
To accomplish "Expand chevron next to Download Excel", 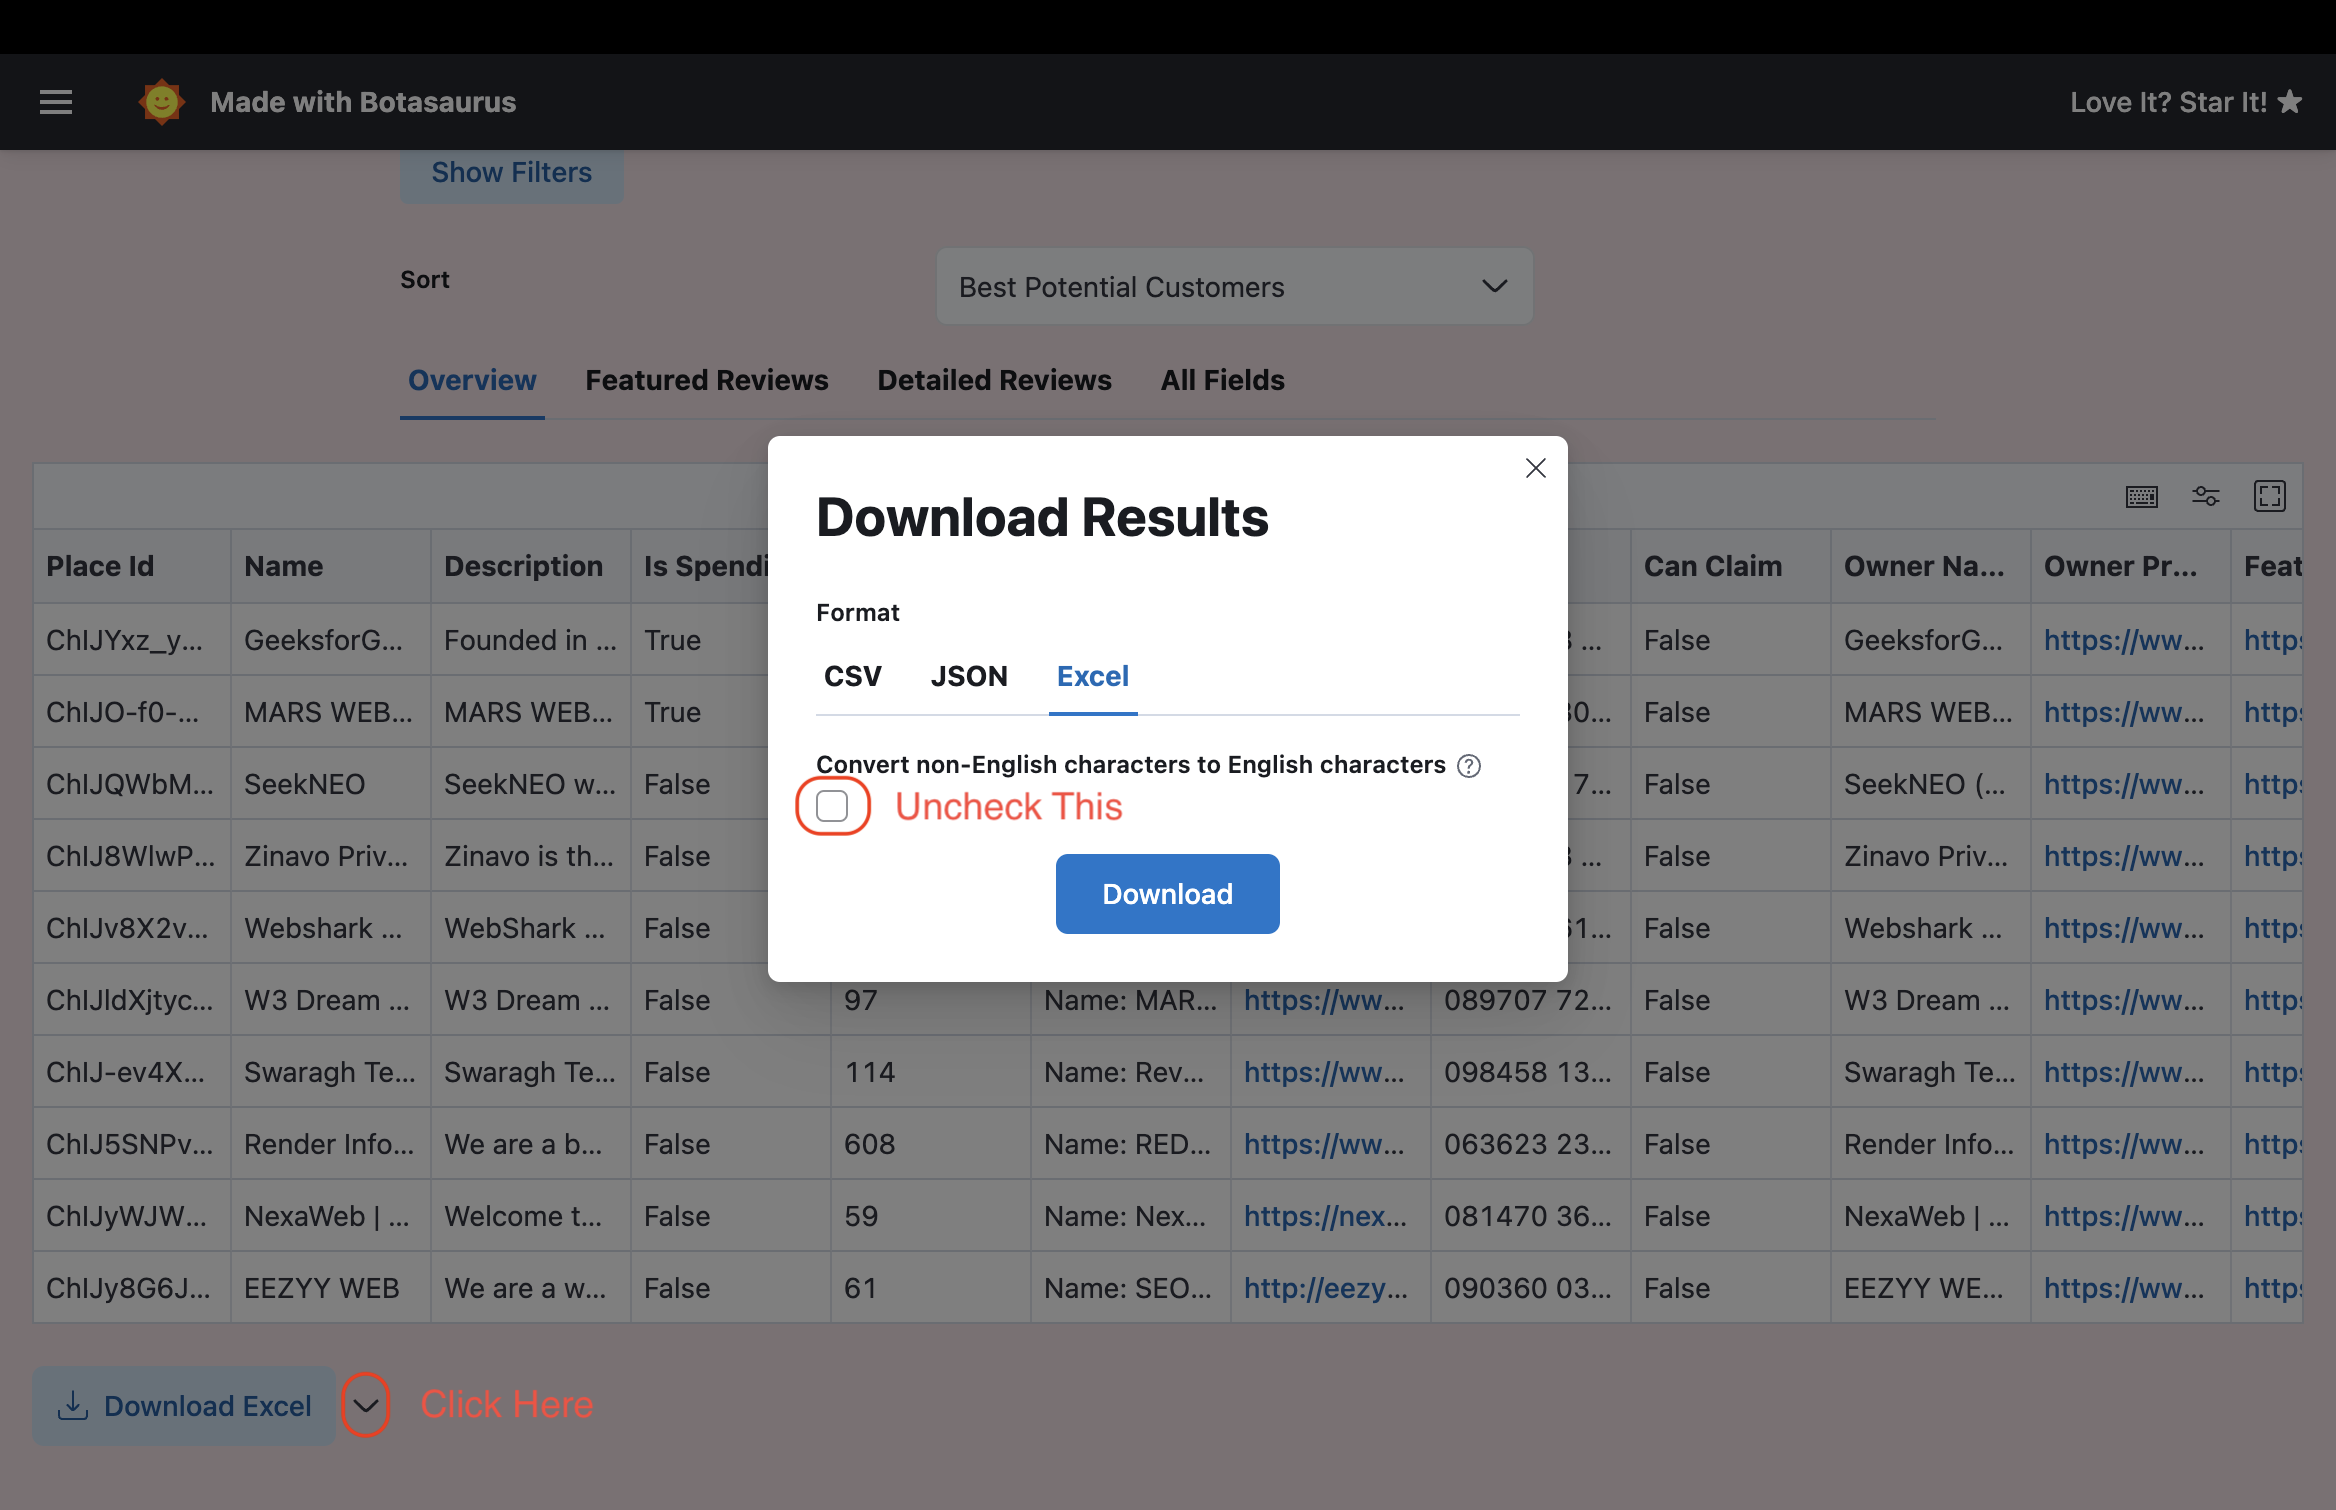I will tap(365, 1405).
